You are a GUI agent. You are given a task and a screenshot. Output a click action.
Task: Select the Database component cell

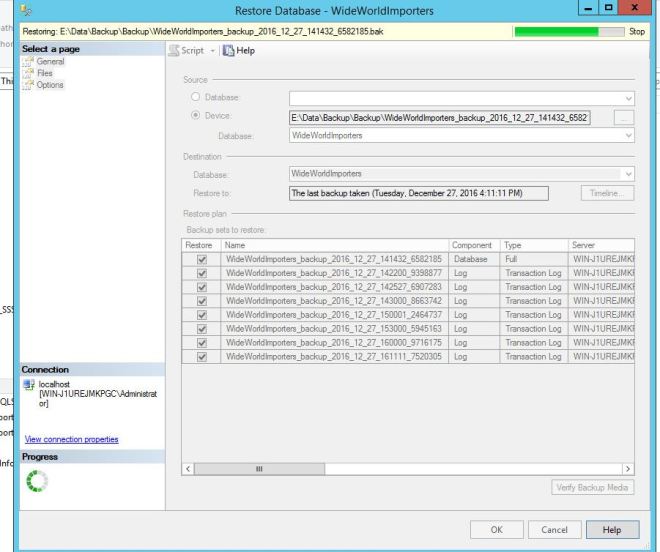click(x=474, y=259)
